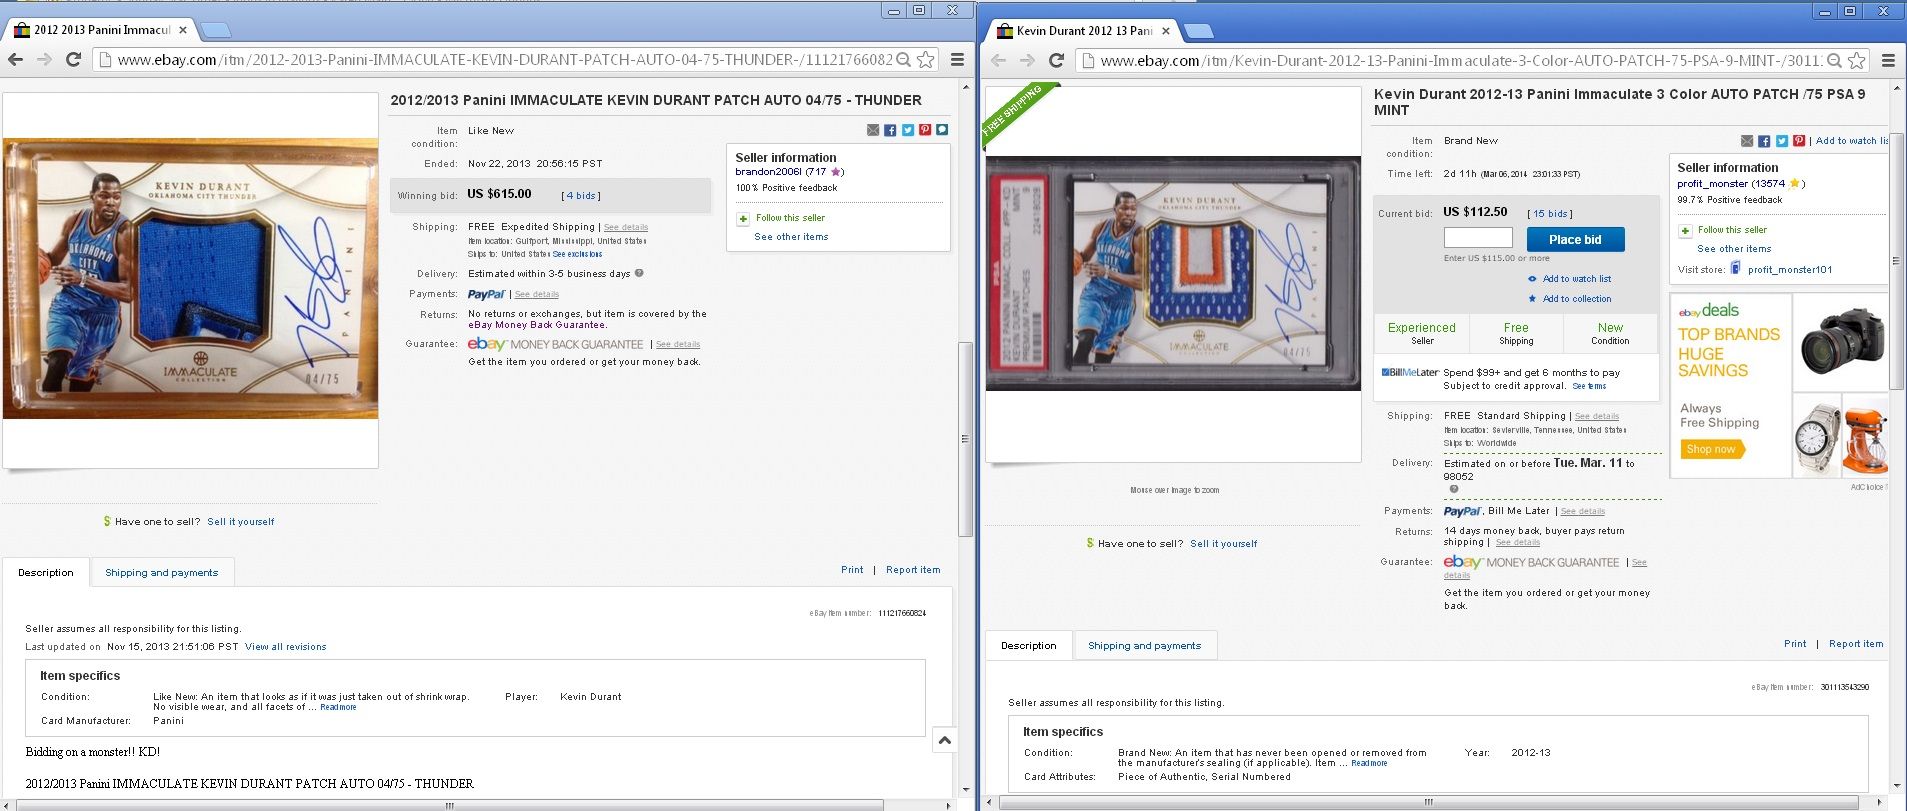Select 'Shipping and payments' tab in right window
This screenshot has height=811, width=1907.
click(1145, 646)
